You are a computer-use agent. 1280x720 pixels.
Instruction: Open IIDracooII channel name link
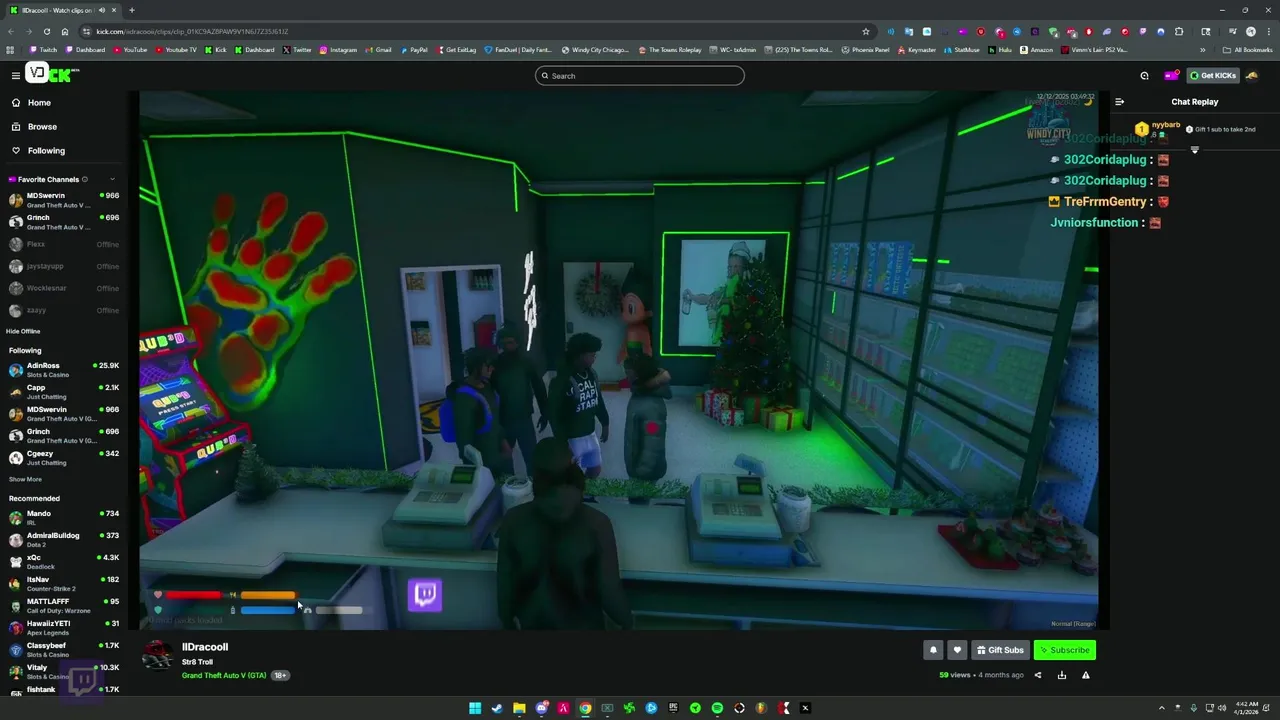[x=205, y=647]
